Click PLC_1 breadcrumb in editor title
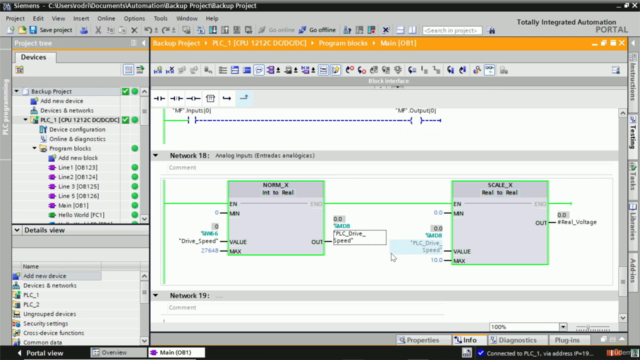Viewport: 640px width, 360px height. tap(259, 43)
